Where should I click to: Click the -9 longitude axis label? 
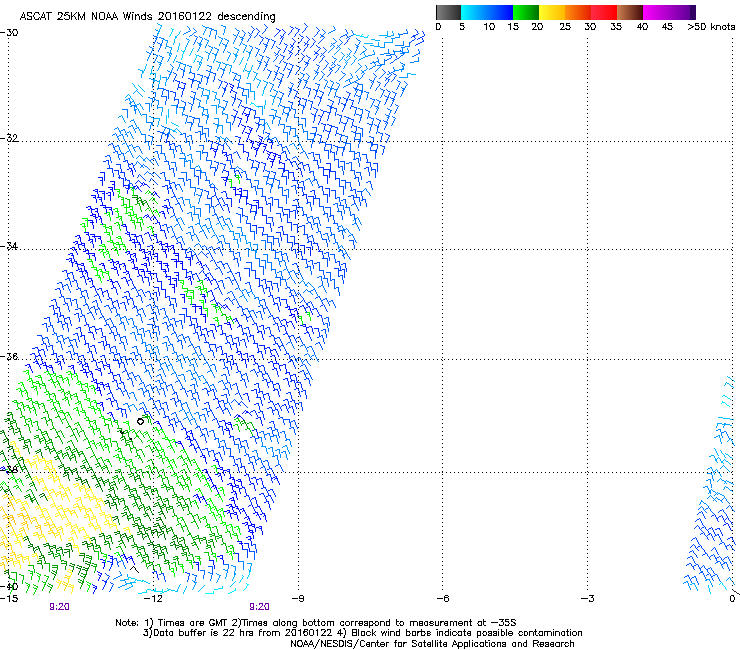pos(298,599)
